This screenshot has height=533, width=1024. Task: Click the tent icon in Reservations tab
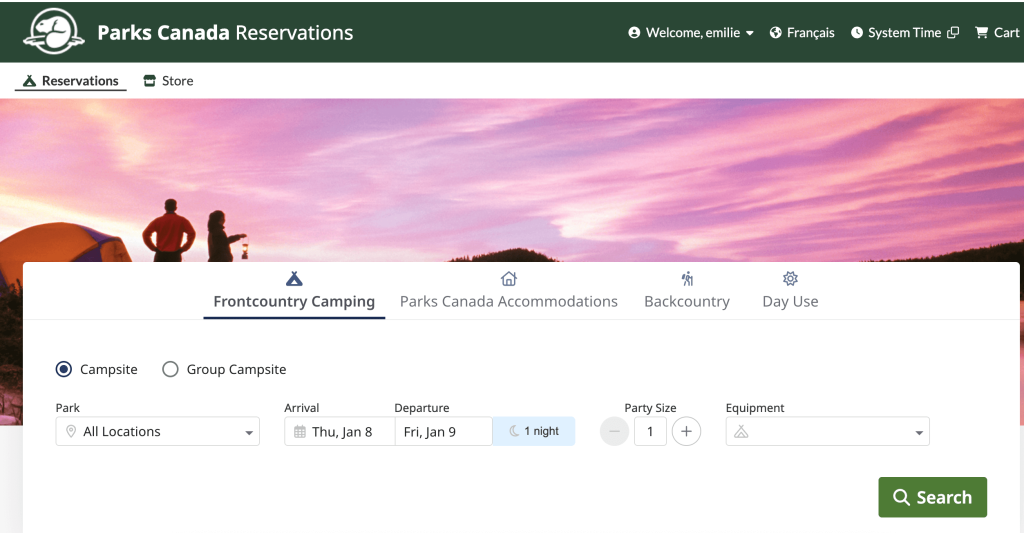[29, 81]
